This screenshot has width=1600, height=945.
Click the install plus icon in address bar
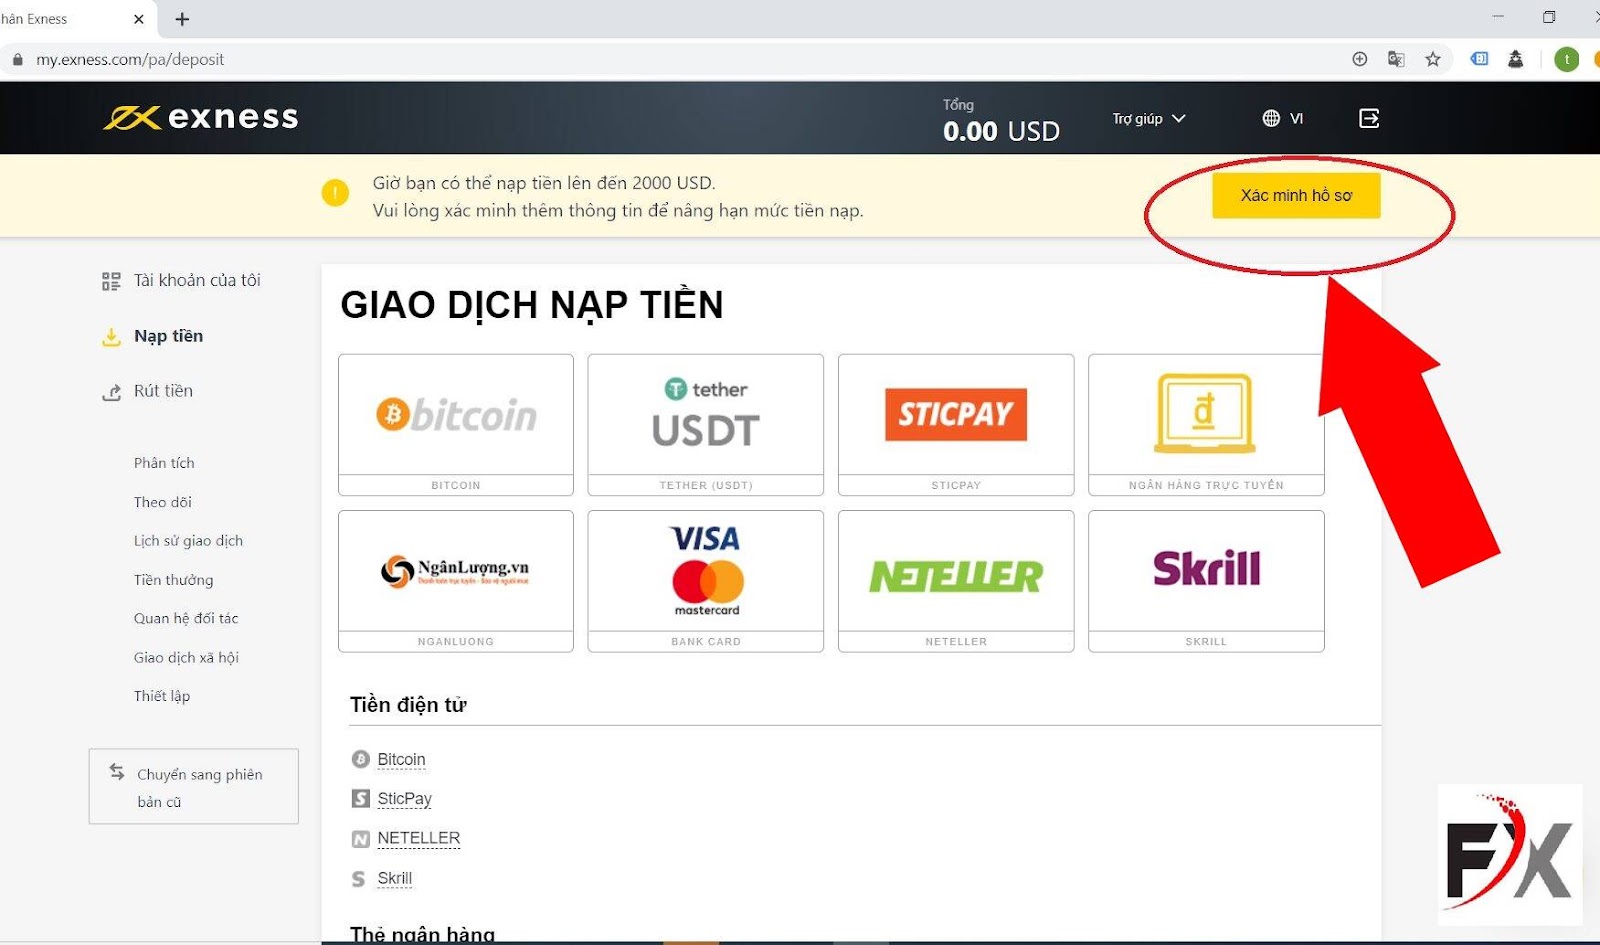tap(1360, 59)
